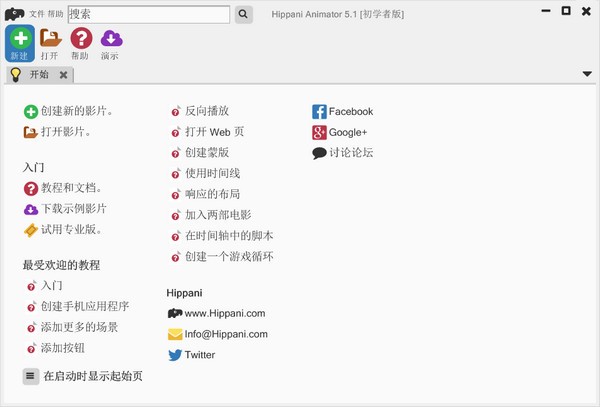
Task: Click tutorial icon beside 创建手机应用程序
Action: (x=31, y=307)
